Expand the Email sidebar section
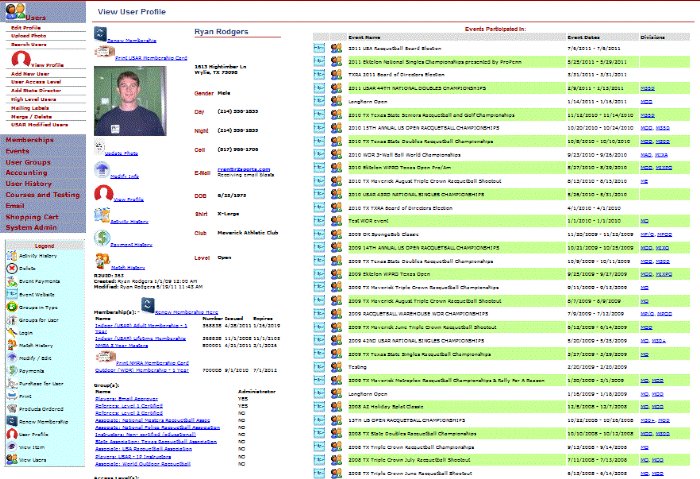700x479 pixels. [x=15, y=205]
